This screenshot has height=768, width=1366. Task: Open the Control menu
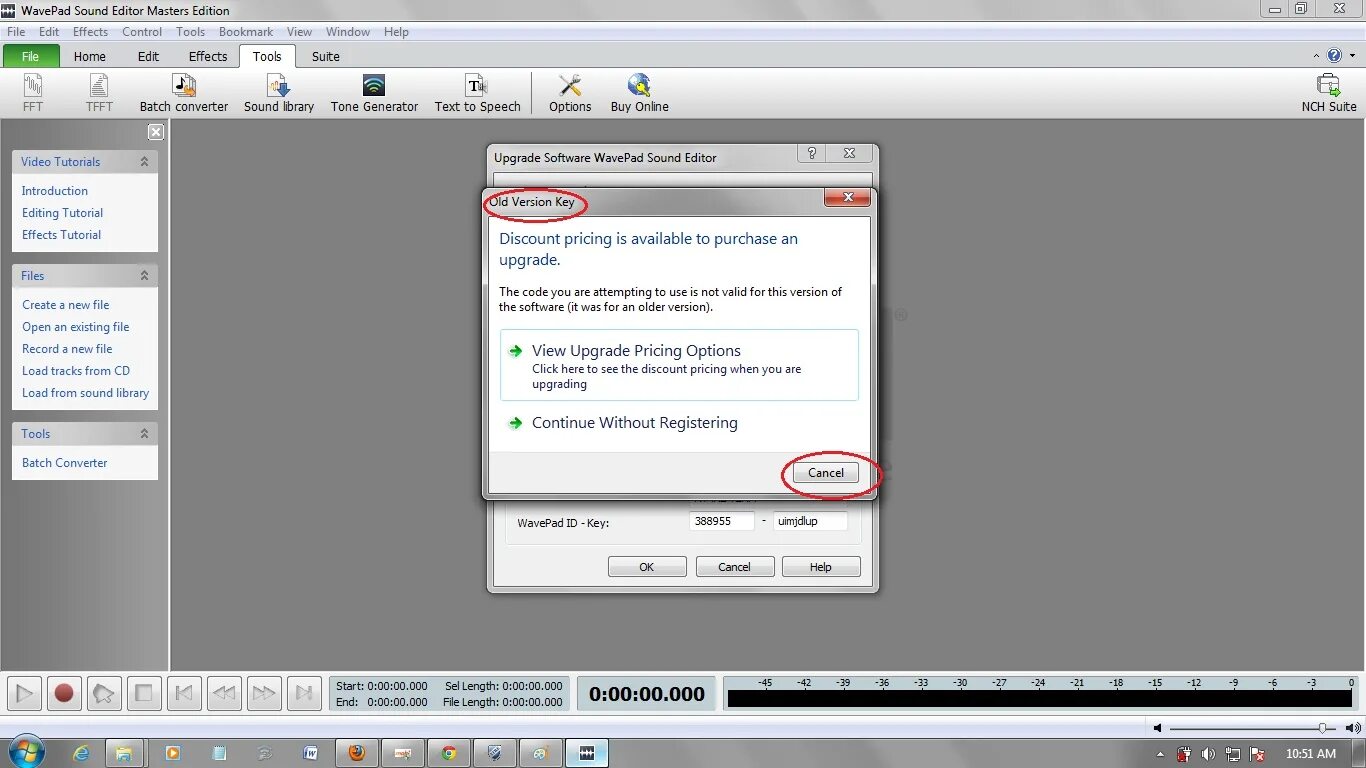(142, 32)
